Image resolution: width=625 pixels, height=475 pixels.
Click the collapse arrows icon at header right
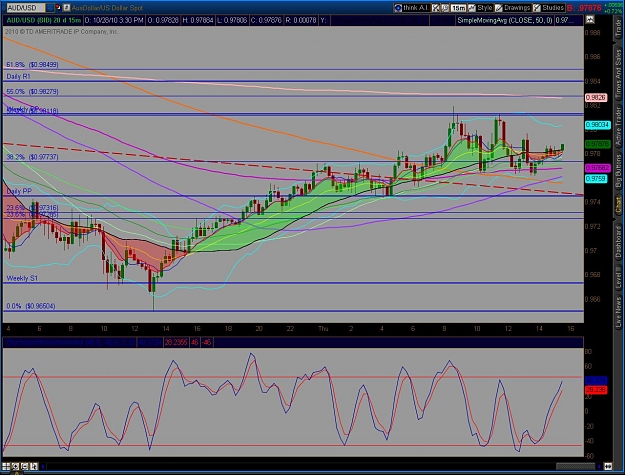click(590, 20)
